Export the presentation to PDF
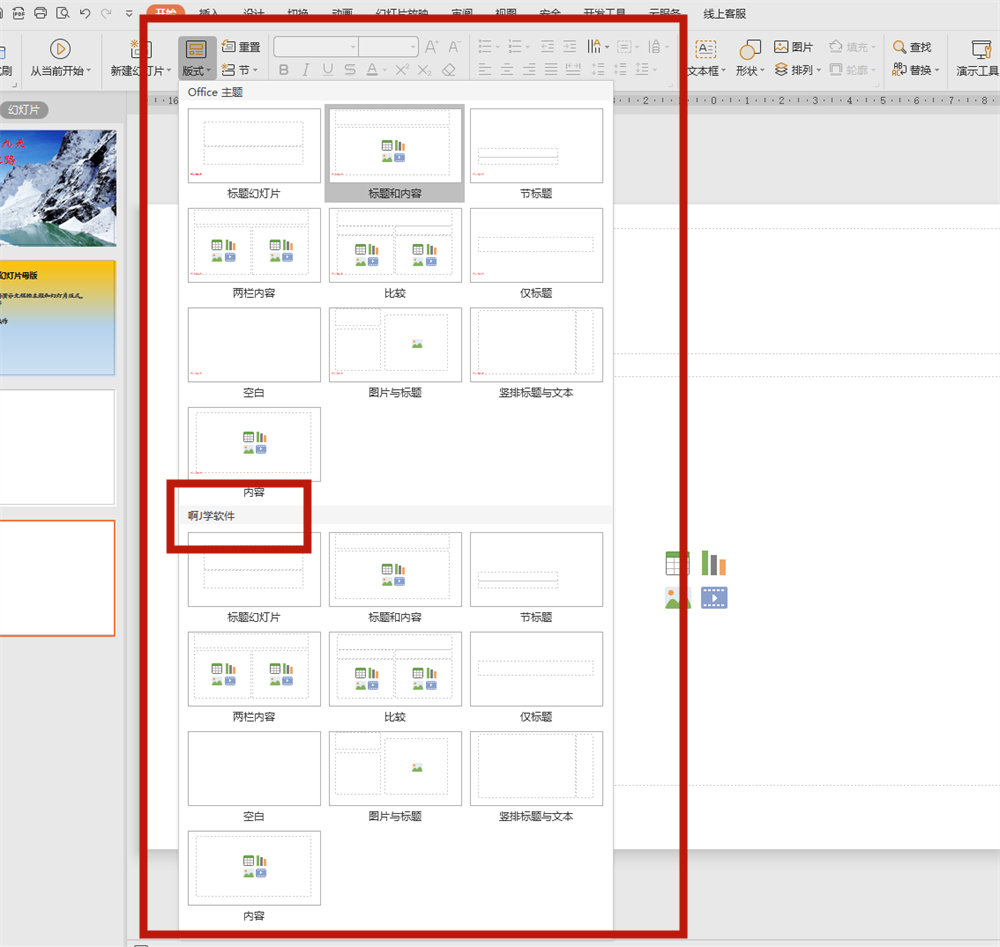Screen dimensions: 1000x947 (x=18, y=13)
